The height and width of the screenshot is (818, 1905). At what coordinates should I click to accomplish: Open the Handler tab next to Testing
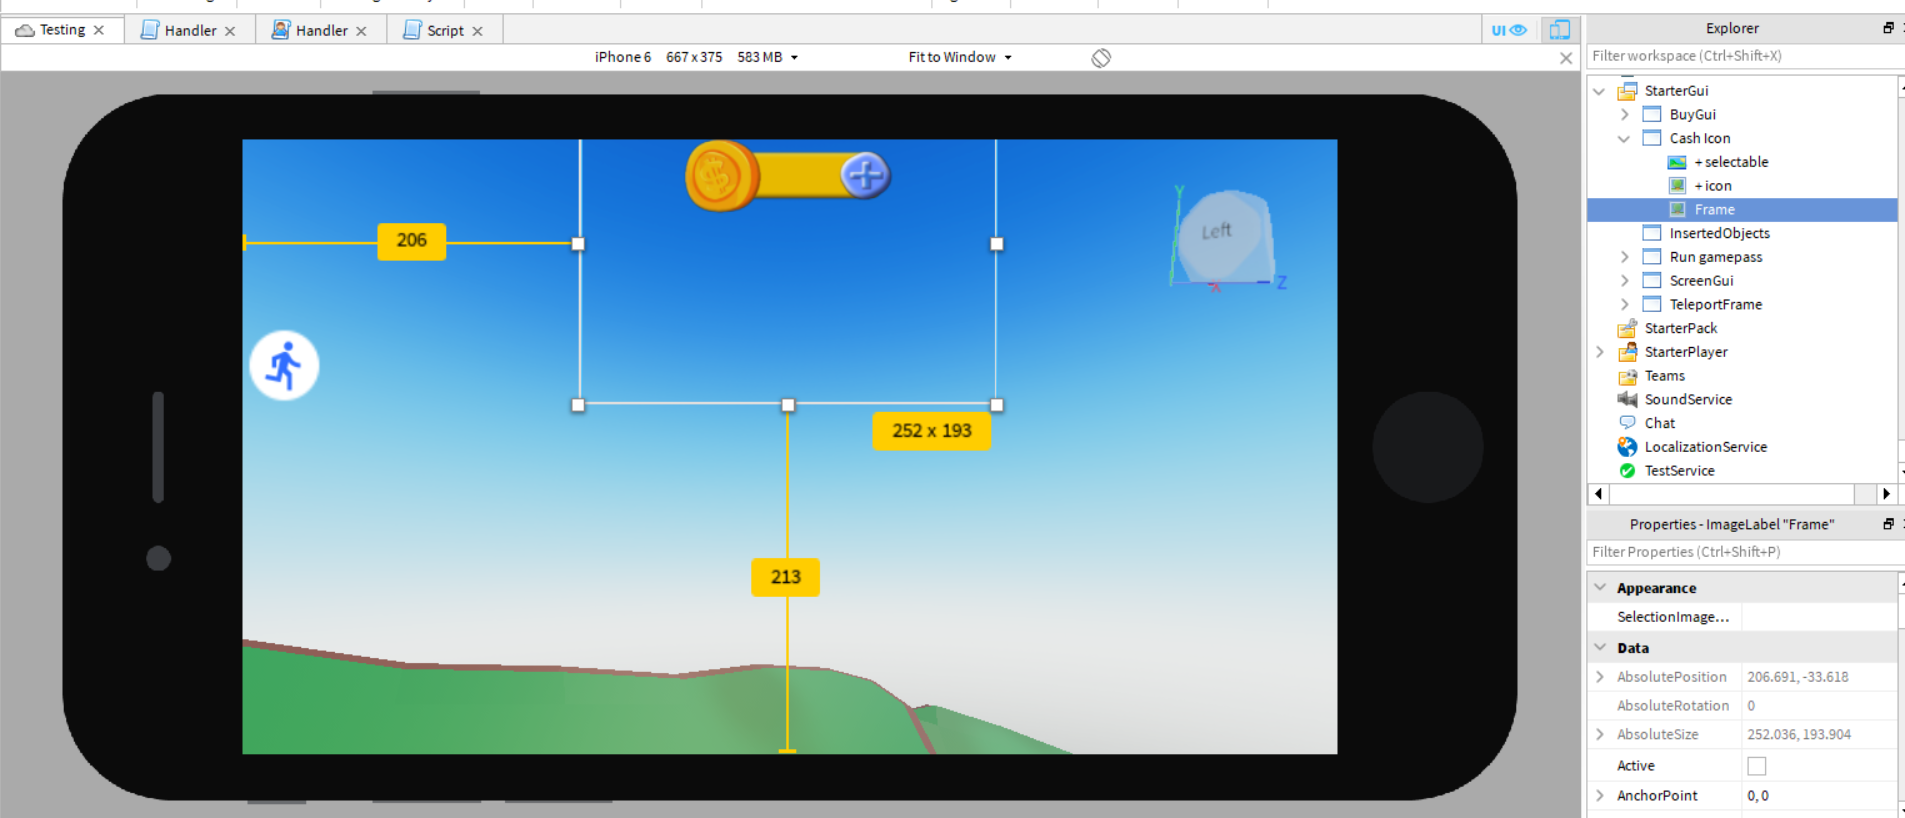[190, 30]
